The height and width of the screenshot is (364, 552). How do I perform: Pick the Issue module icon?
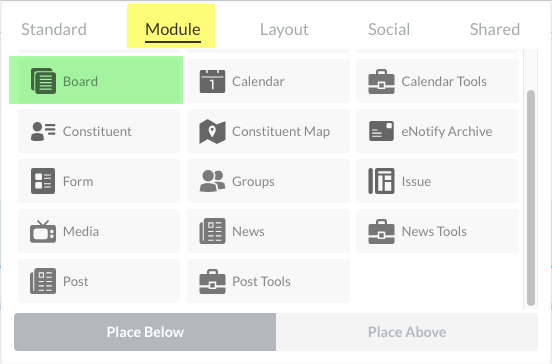click(381, 181)
